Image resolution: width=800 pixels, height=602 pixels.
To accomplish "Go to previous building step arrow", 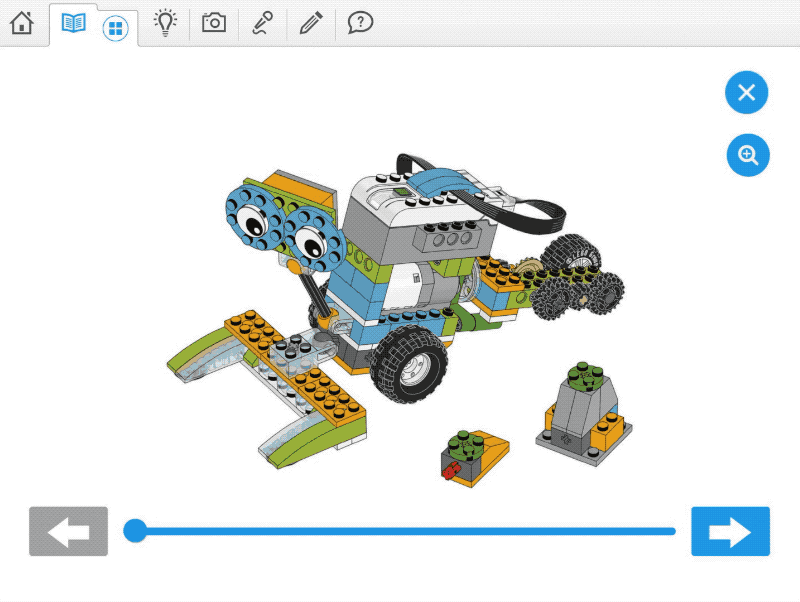I will (68, 531).
